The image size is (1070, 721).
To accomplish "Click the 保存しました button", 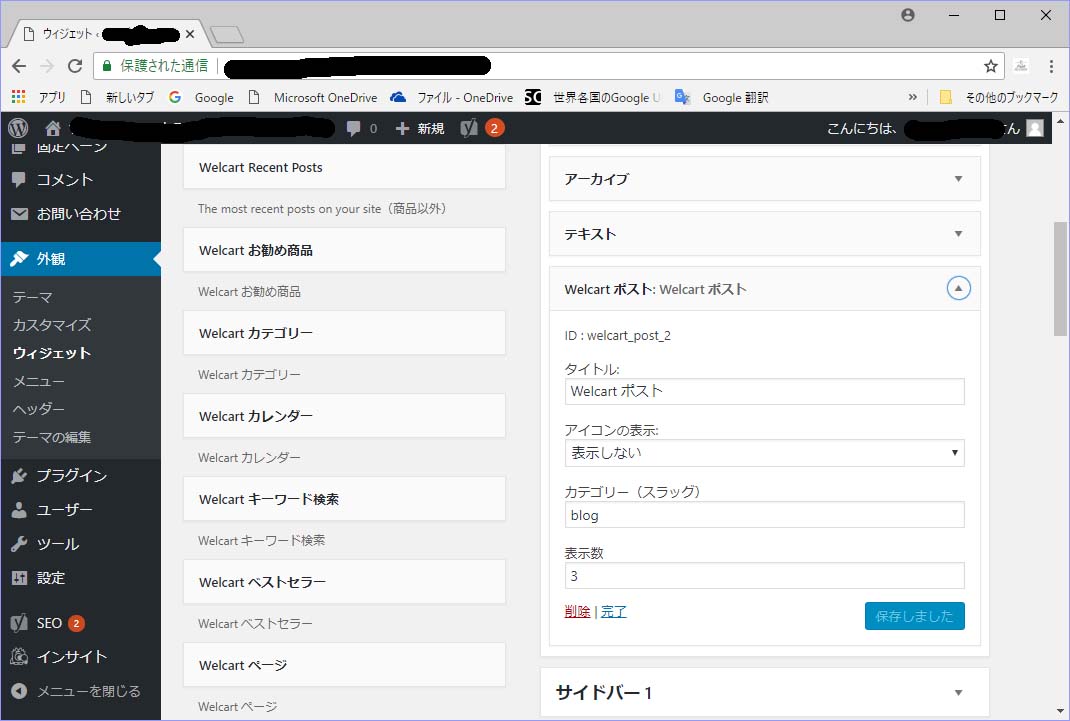I will pyautogui.click(x=914, y=616).
